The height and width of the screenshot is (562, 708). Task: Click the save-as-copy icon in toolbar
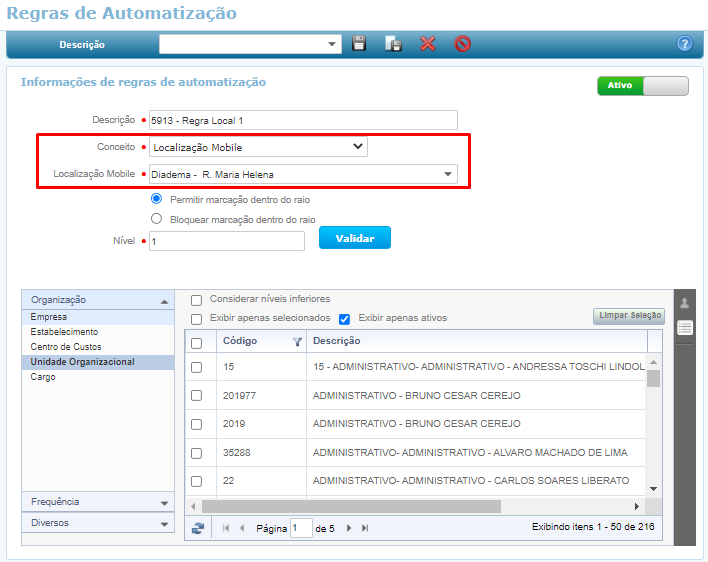[x=394, y=44]
